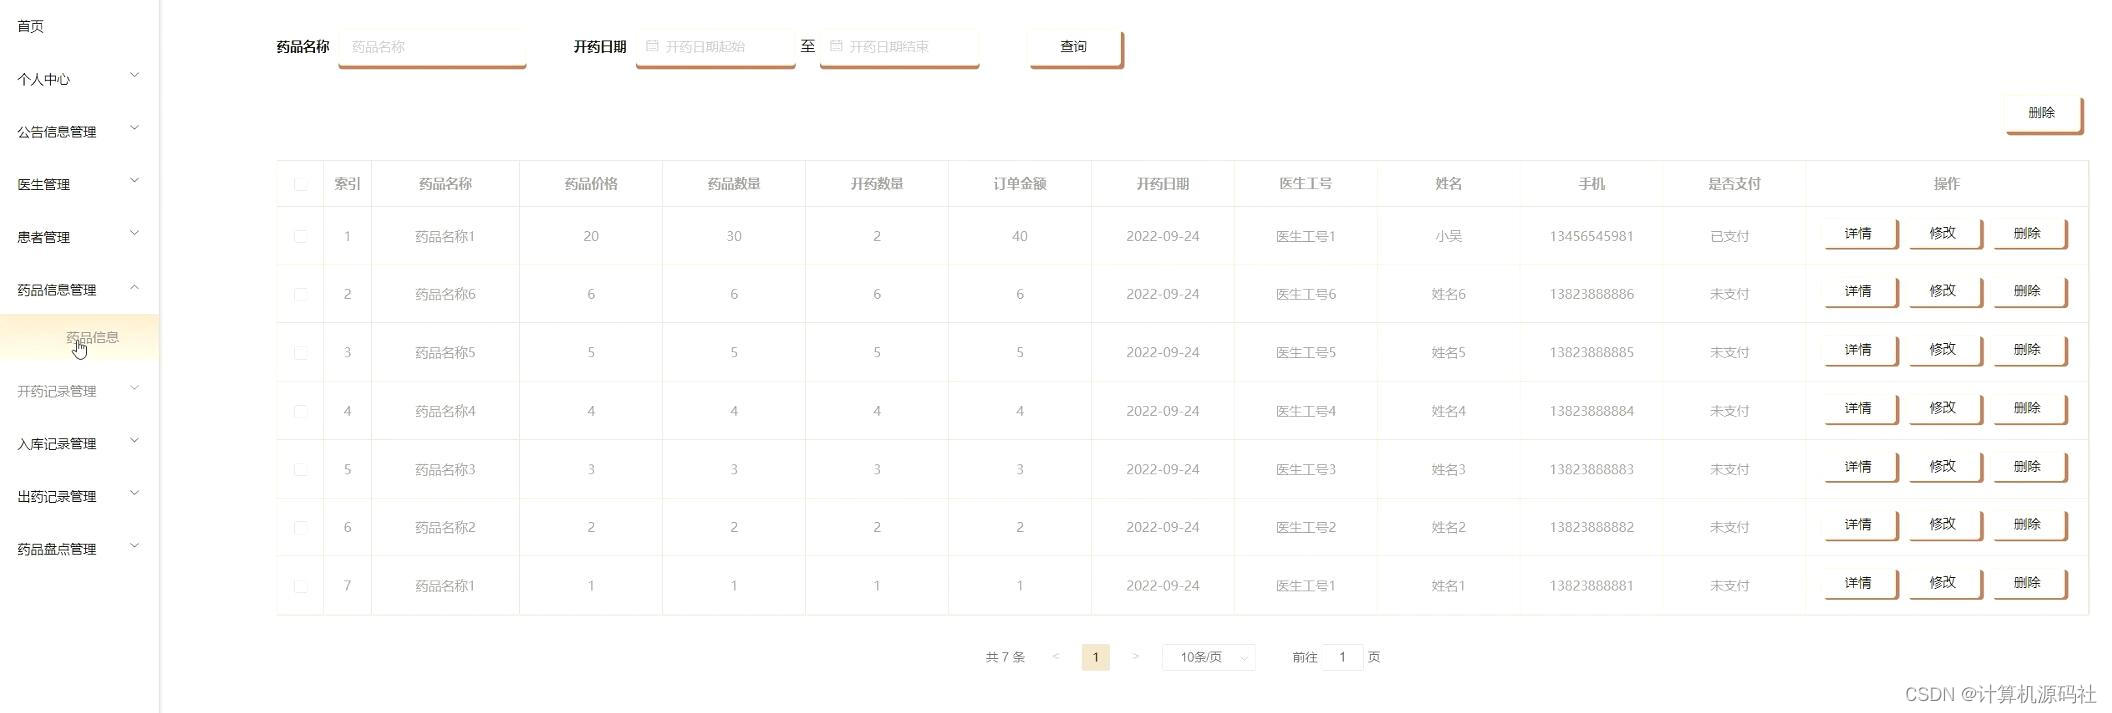Click the 开药数量 column header
This screenshot has width=2112, height=713.
877,184
